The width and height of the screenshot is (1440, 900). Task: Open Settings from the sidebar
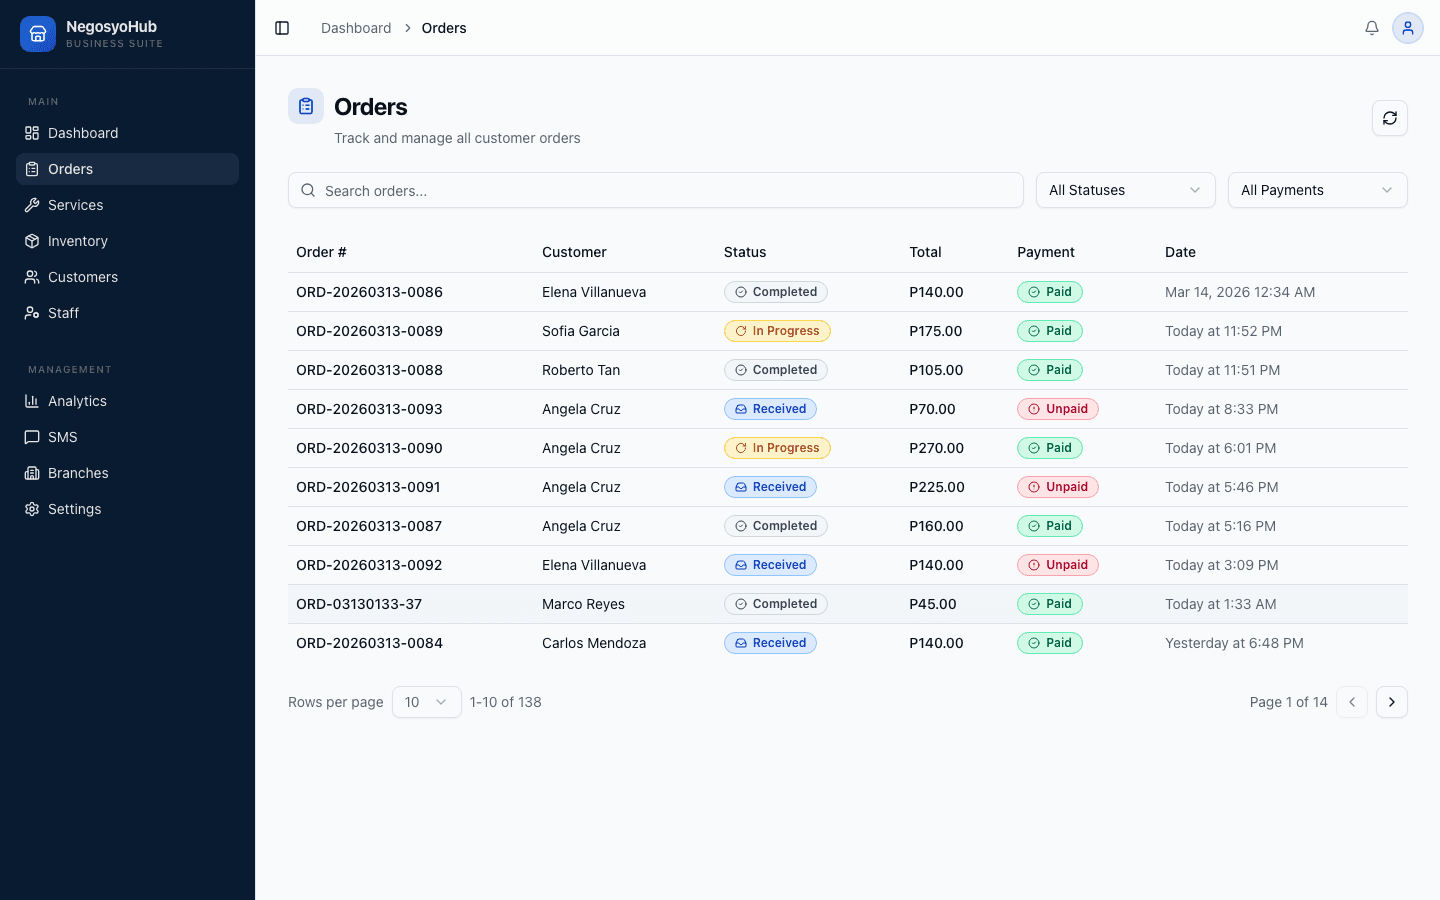pyautogui.click(x=31, y=508)
